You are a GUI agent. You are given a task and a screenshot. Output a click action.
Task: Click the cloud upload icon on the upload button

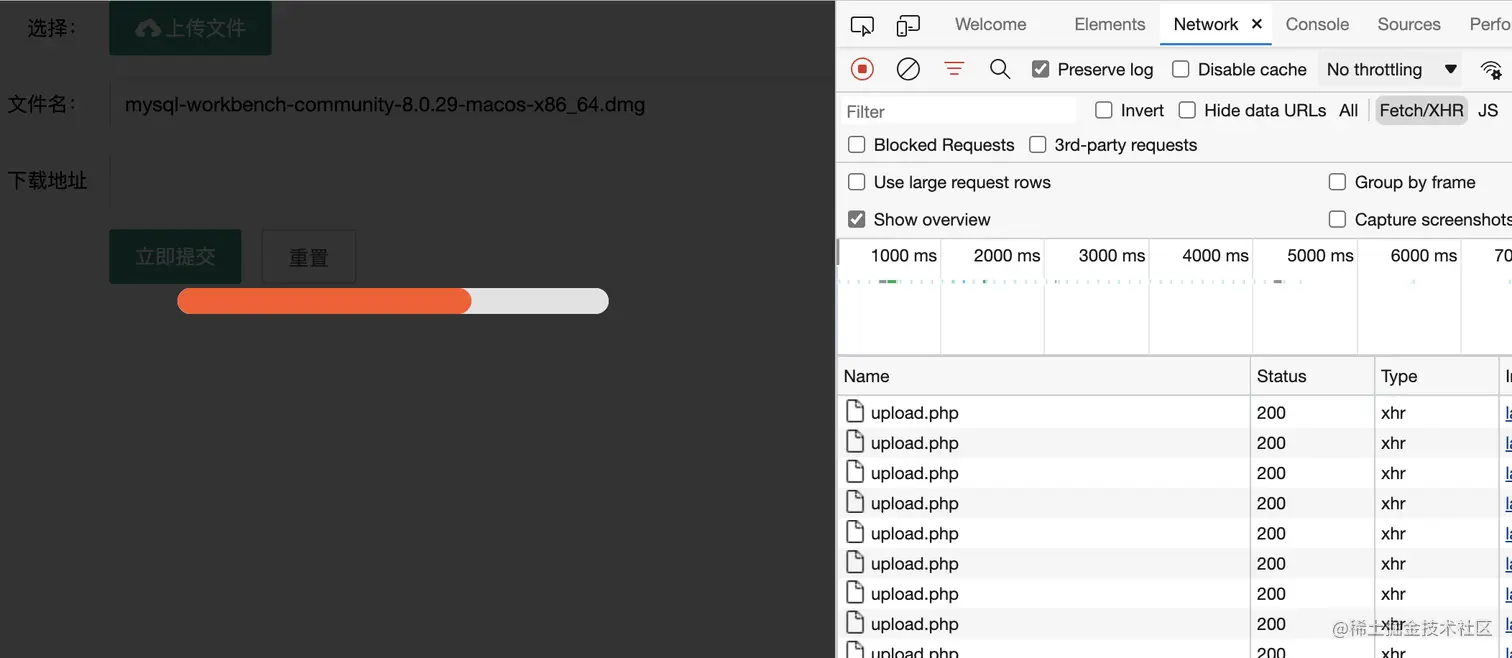pyautogui.click(x=148, y=29)
